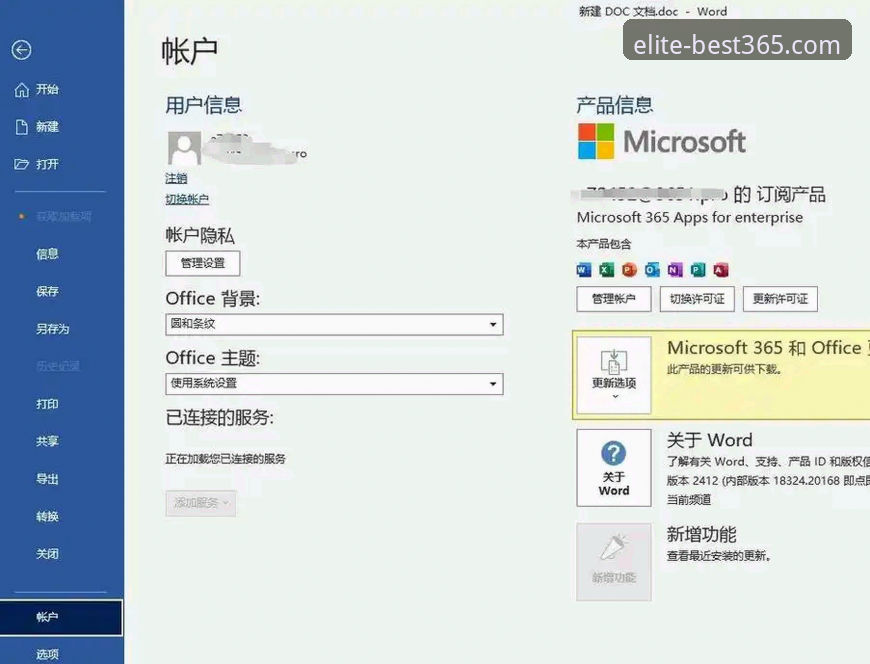The height and width of the screenshot is (664, 870).
Task: Open the 导出 page
Action: 47,479
